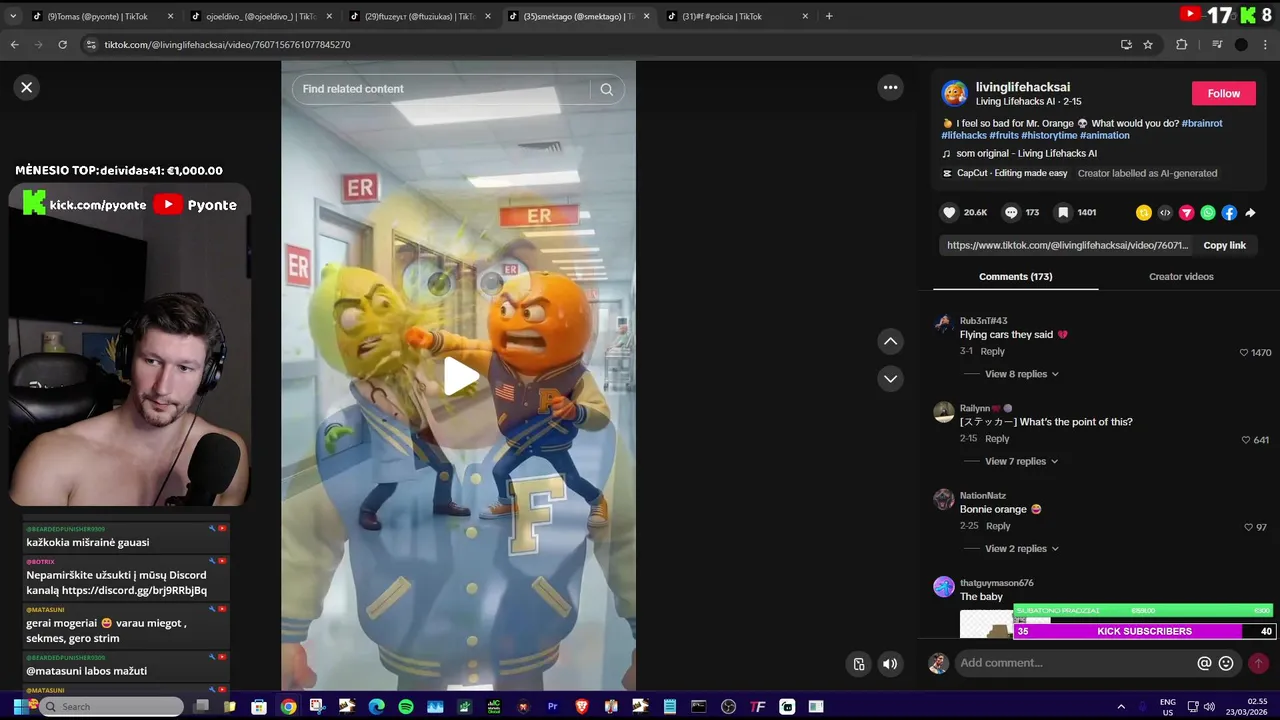
Task: Open a new browser tab
Action: [x=829, y=16]
